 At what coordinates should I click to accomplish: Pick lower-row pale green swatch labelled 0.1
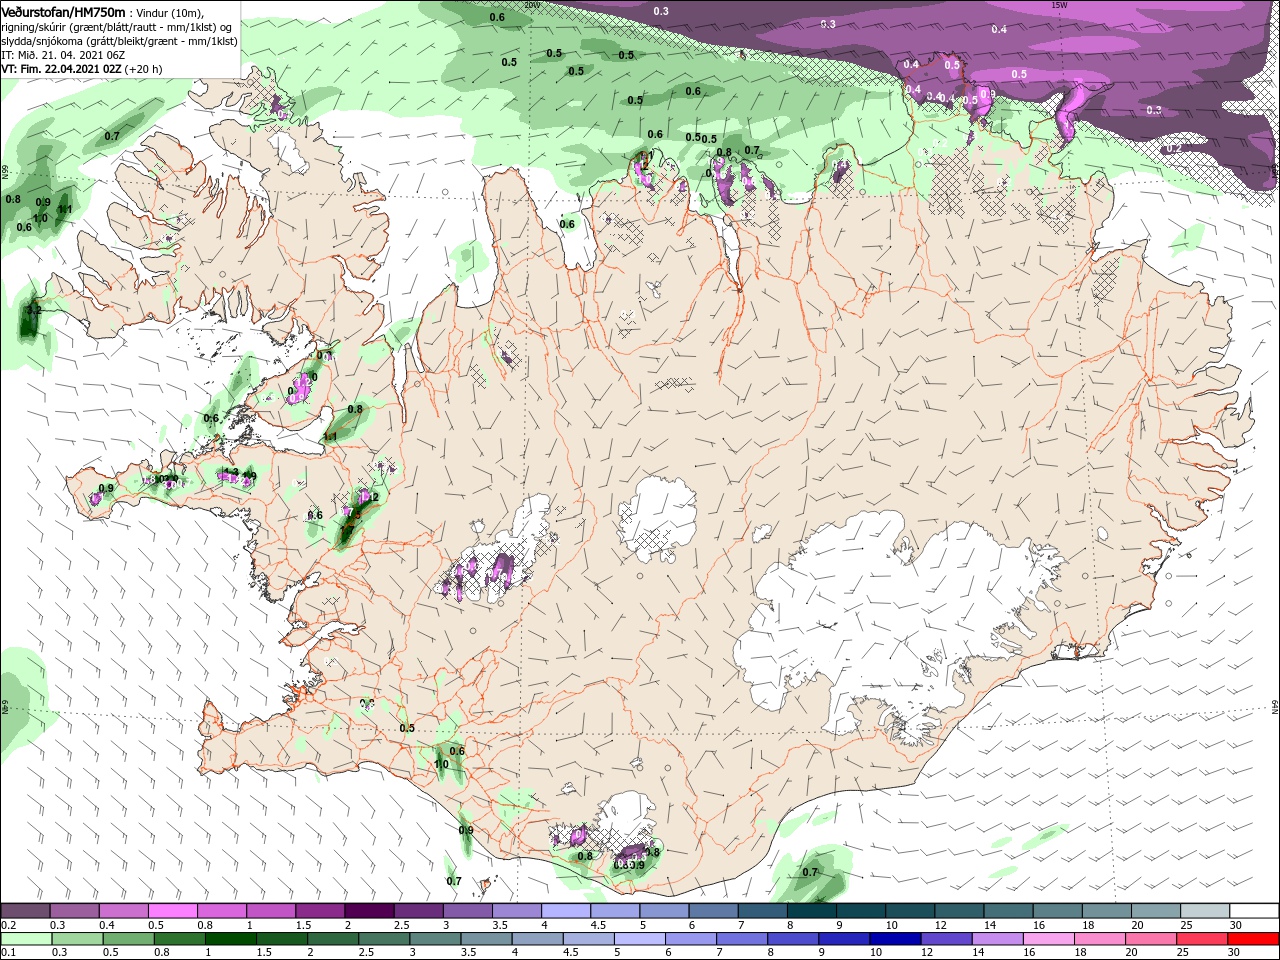[x=26, y=940]
